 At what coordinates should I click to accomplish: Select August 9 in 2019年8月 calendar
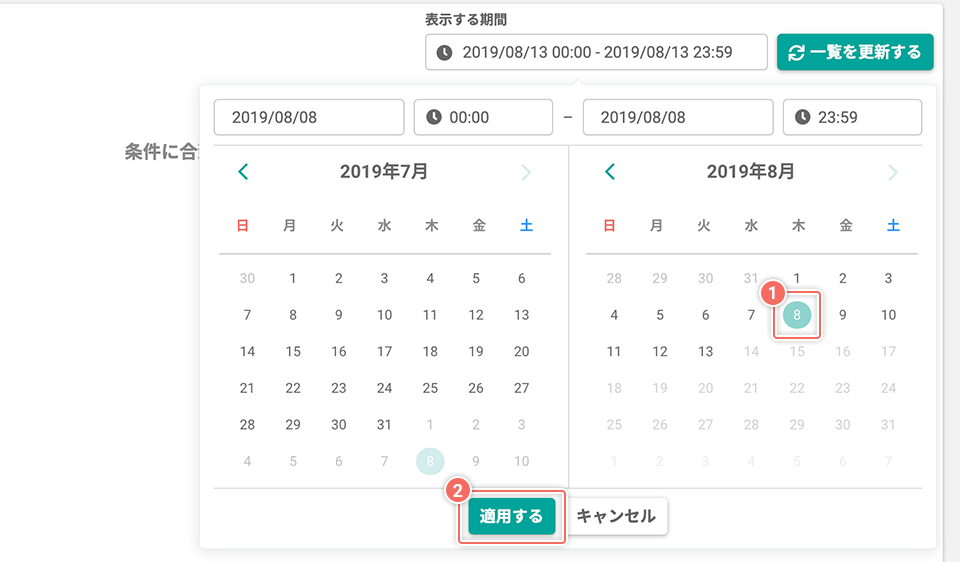(x=842, y=315)
